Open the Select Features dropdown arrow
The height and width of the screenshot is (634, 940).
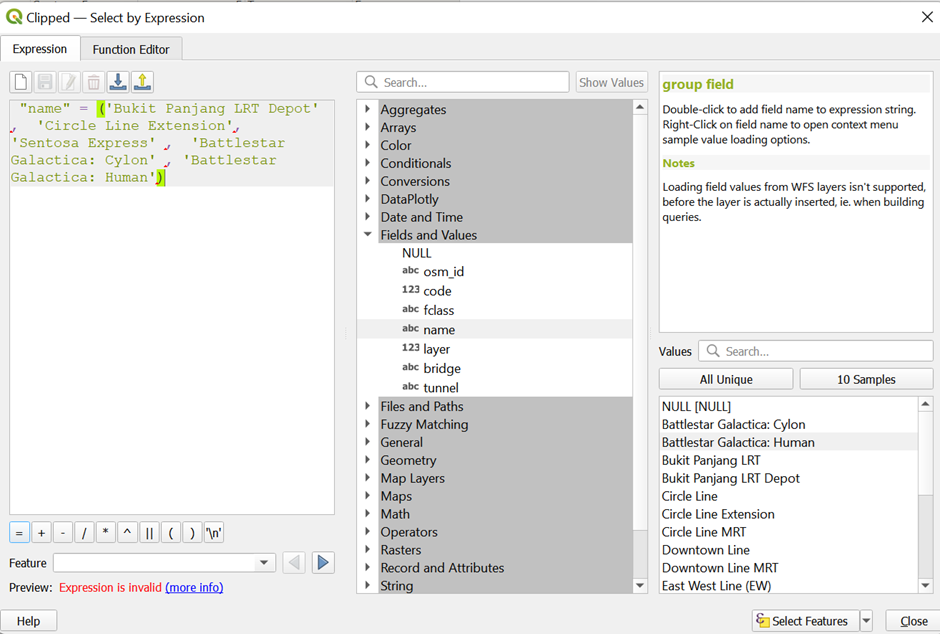866,621
